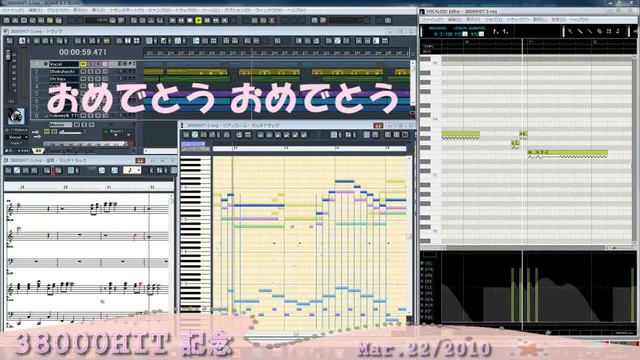Screen dimensions: 640x360
Task: Mute the Master bus
Action: click(77, 124)
